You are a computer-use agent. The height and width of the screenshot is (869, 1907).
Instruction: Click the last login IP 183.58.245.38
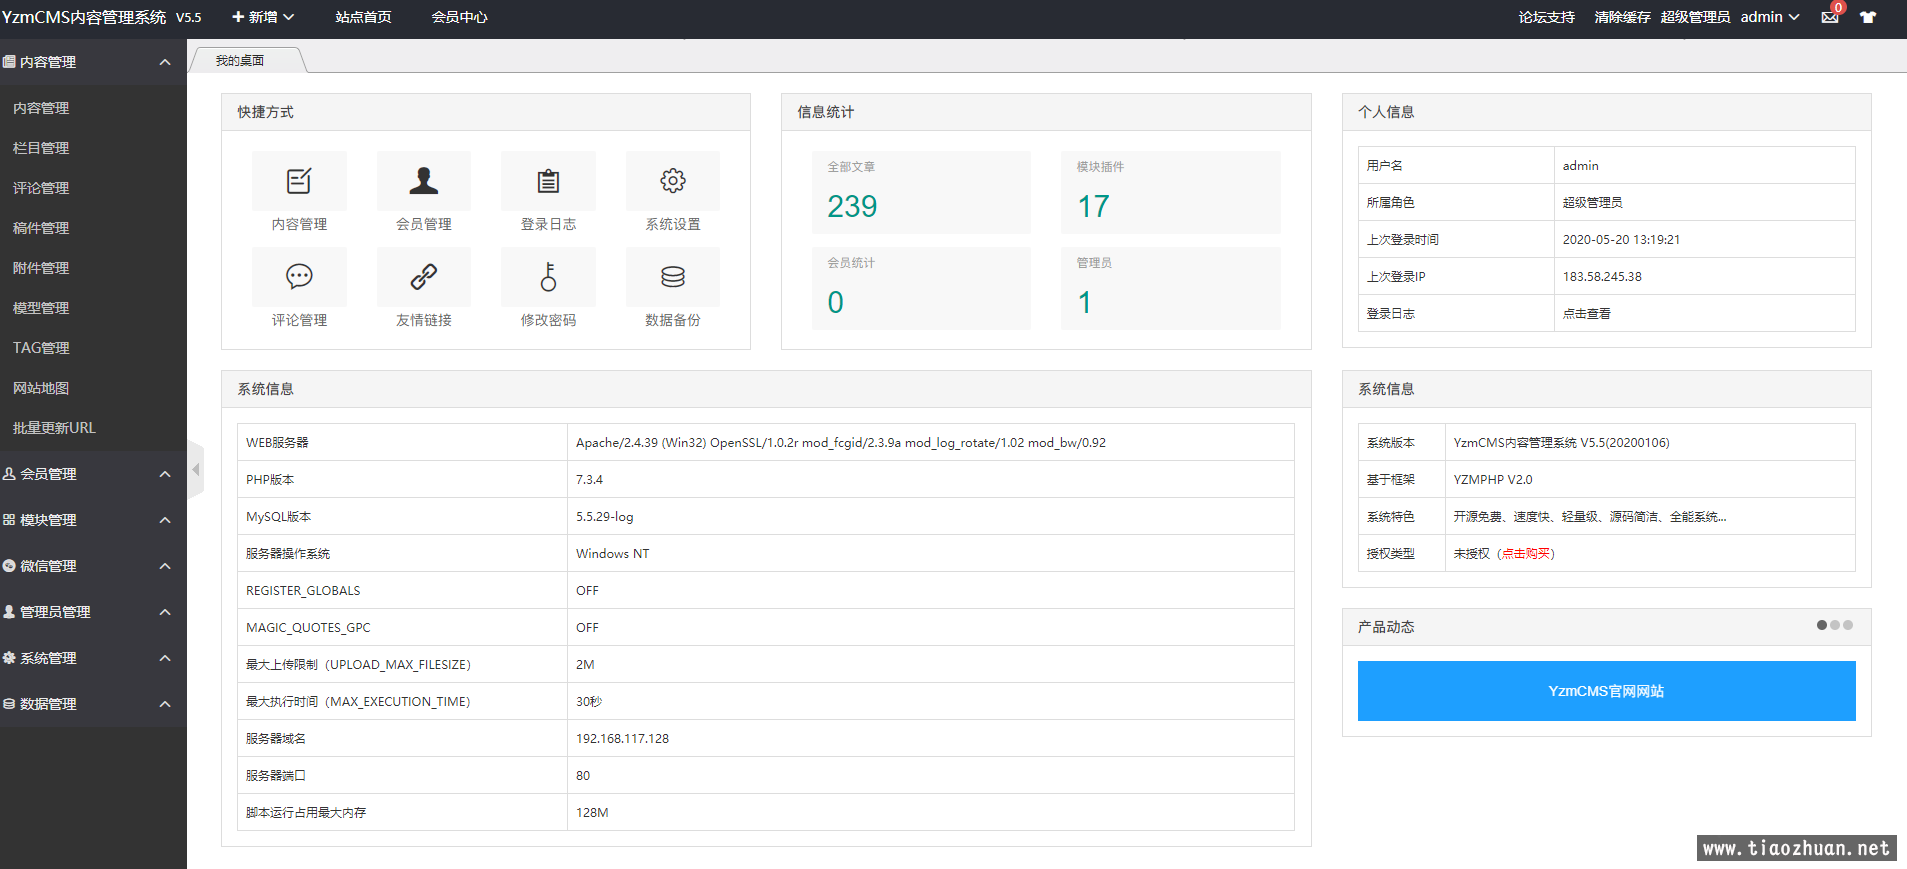point(1602,277)
